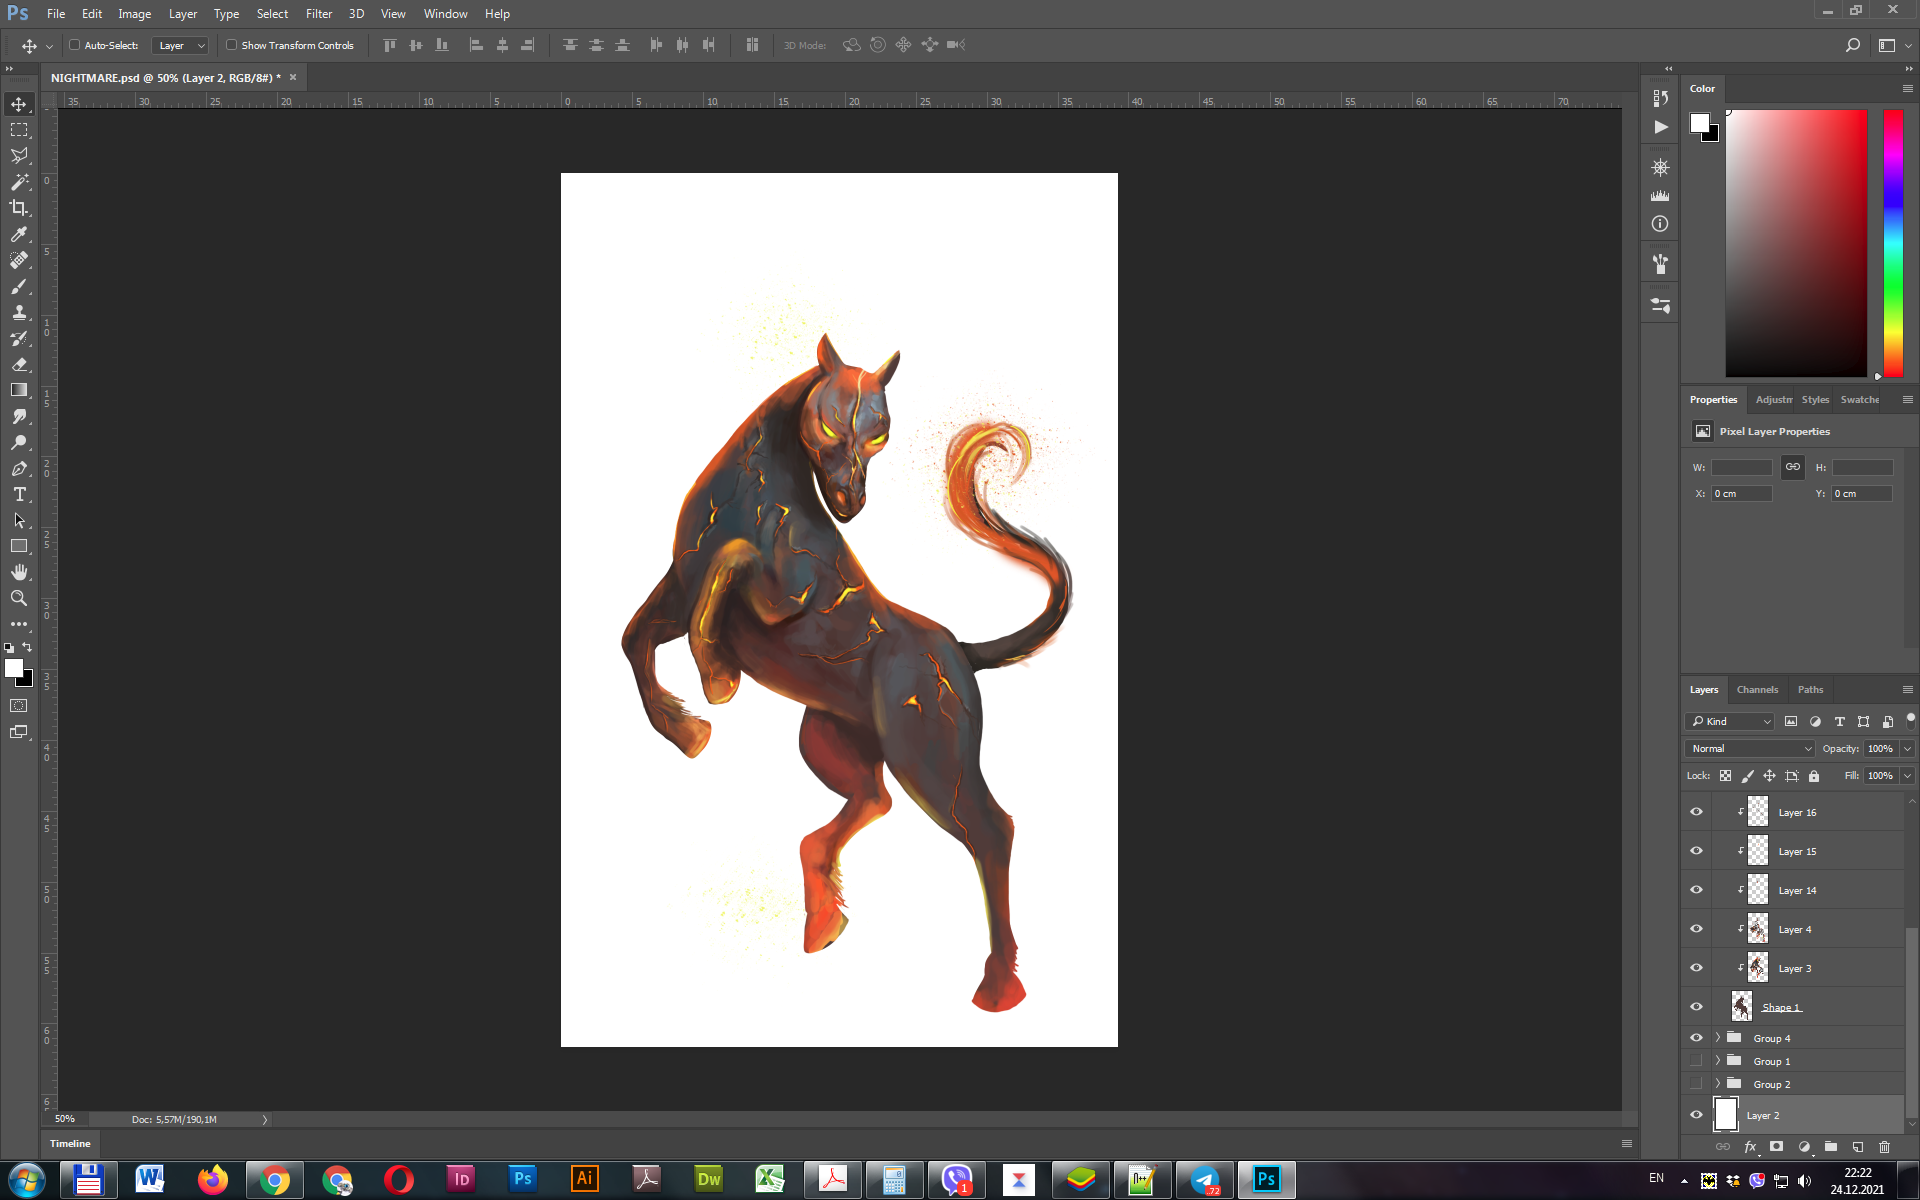Select the Zoom tool
Image resolution: width=1920 pixels, height=1200 pixels.
[x=19, y=598]
